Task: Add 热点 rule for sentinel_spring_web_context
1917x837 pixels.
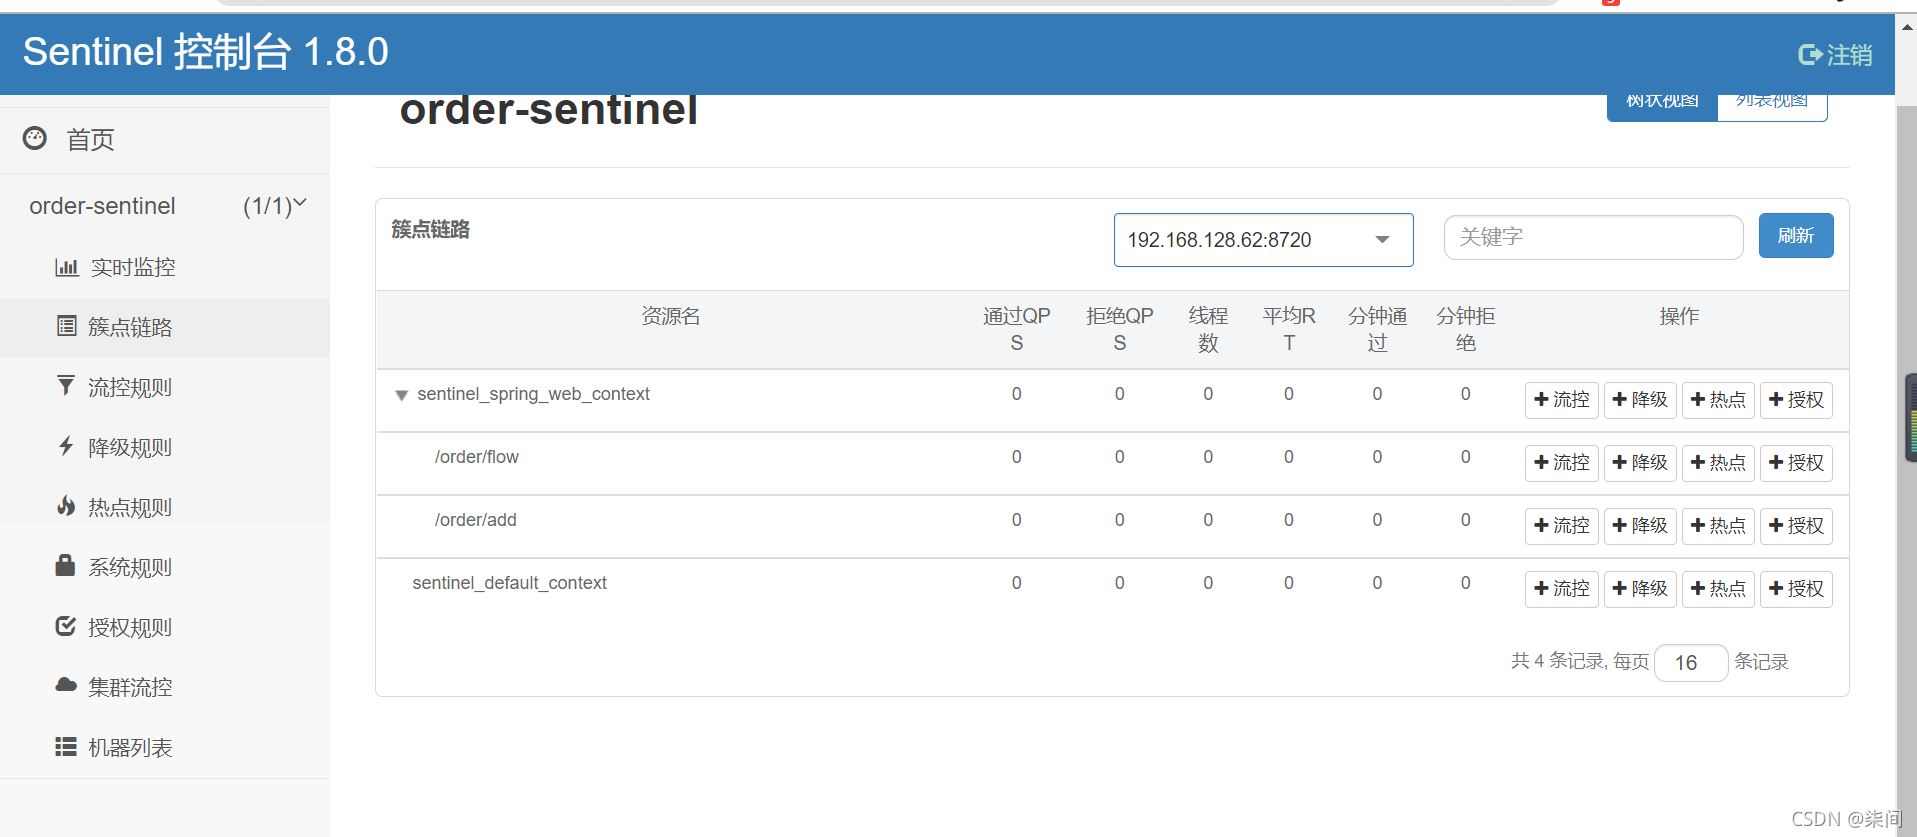Action: (1718, 400)
